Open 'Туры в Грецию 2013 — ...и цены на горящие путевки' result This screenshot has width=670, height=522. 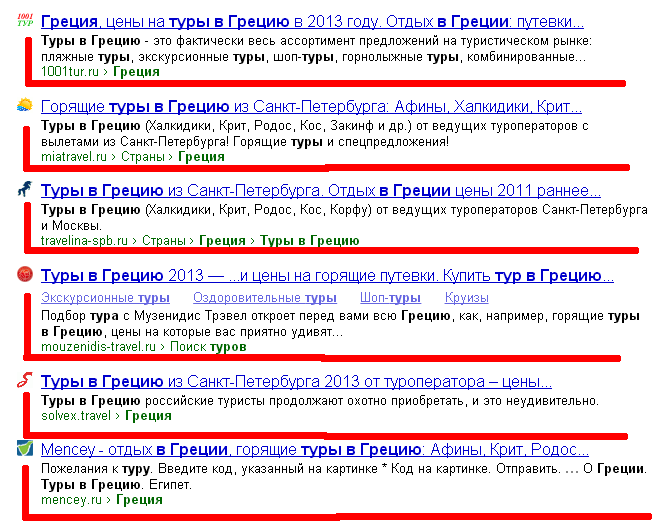pyautogui.click(x=327, y=276)
